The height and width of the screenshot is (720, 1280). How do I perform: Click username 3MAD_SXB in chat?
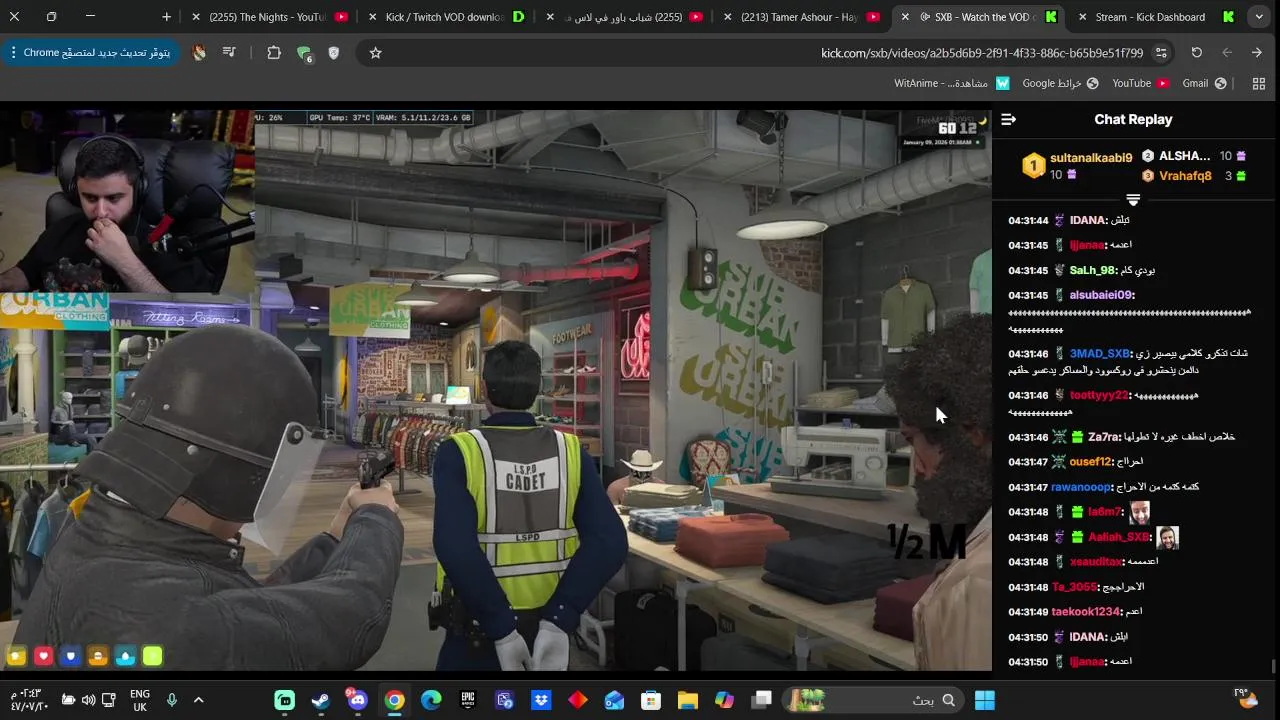tap(1099, 354)
